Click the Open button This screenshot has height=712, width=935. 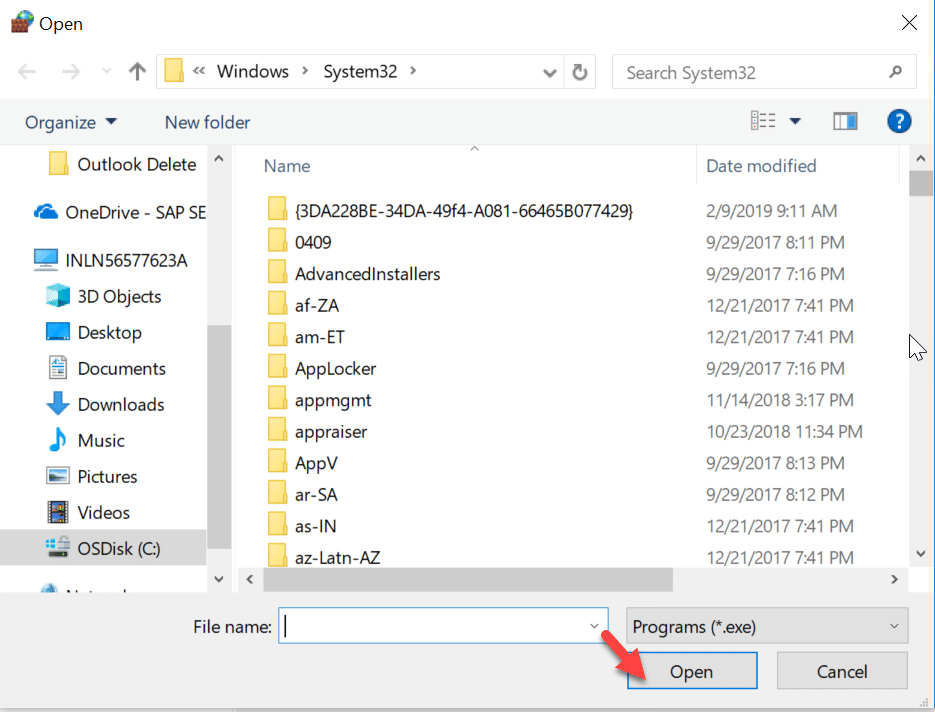[x=692, y=671]
